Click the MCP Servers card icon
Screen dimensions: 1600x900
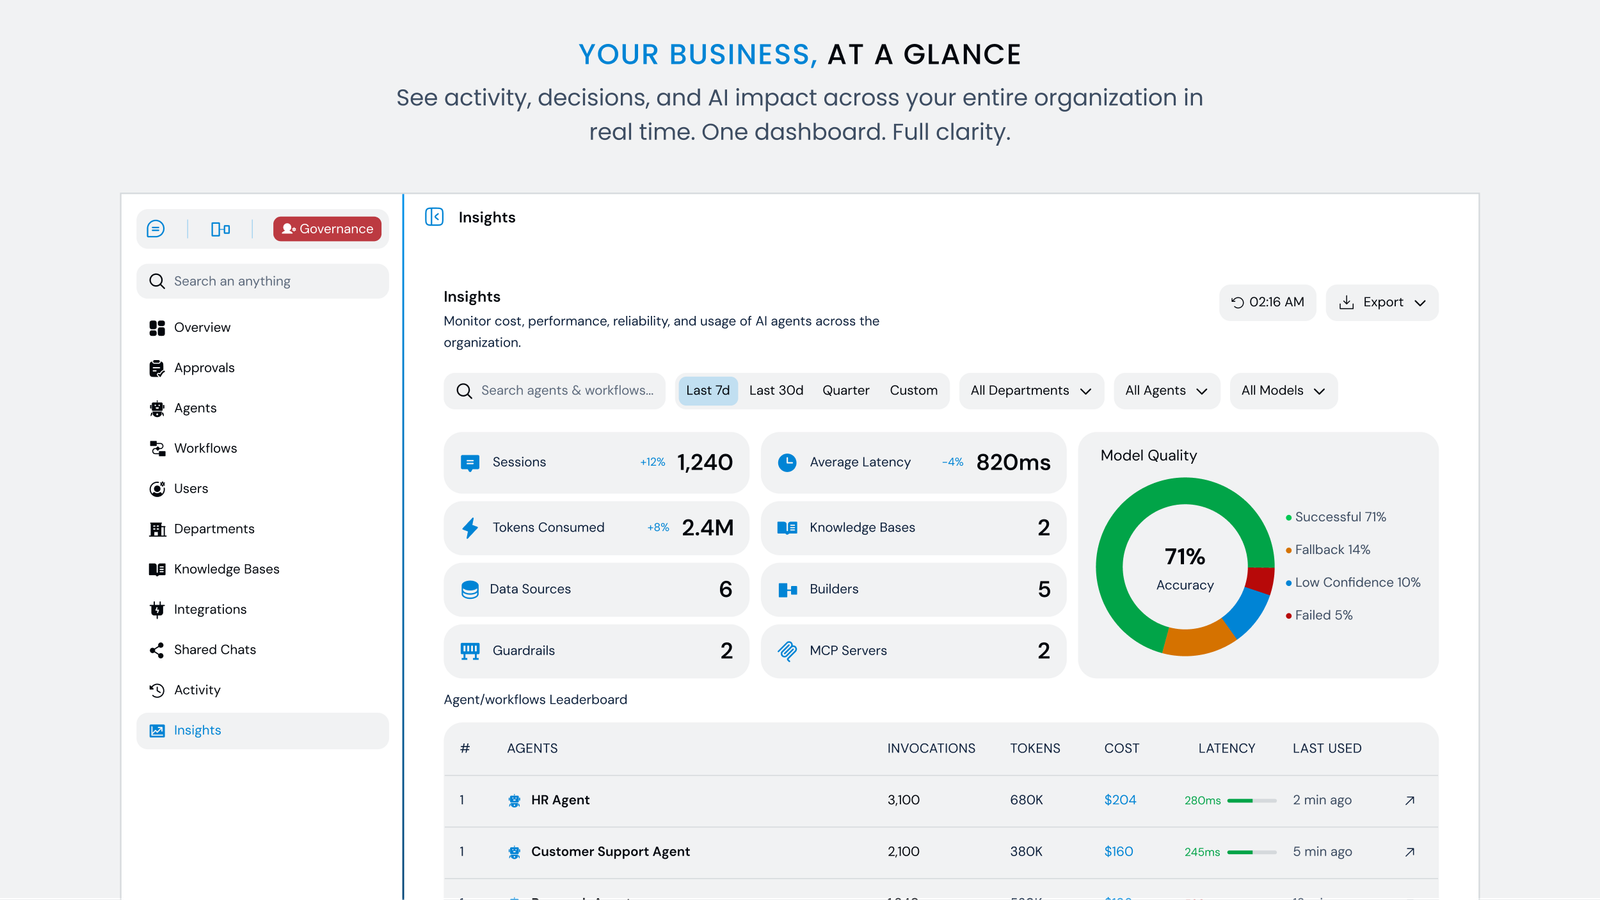788,651
